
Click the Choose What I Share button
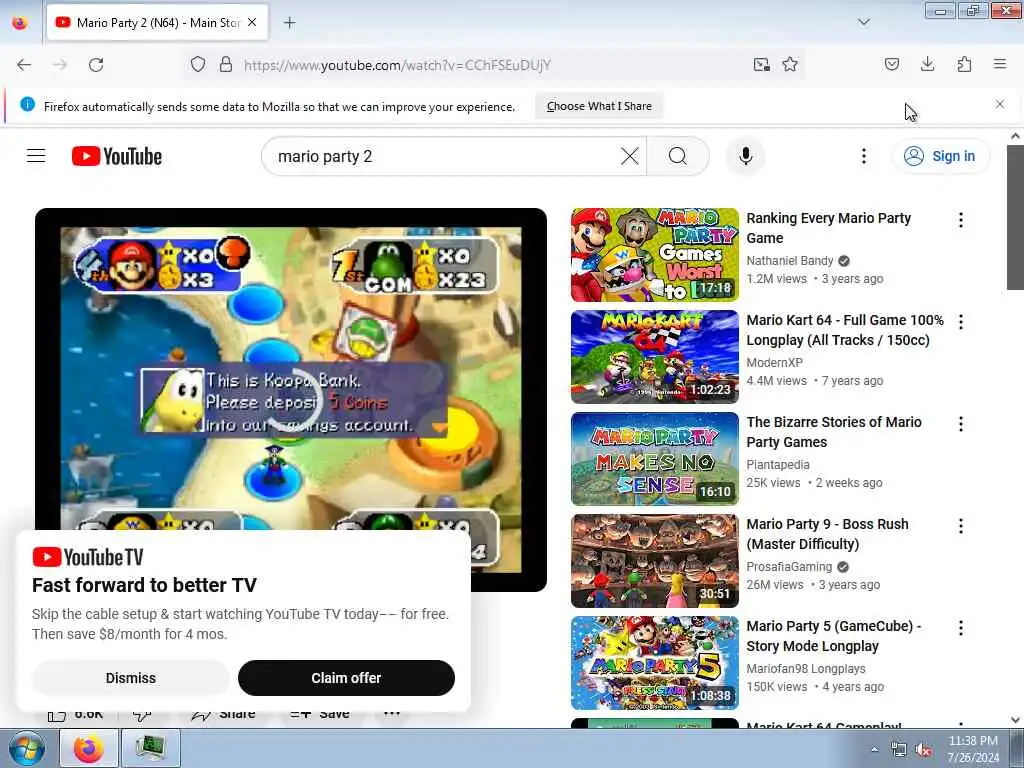599,106
